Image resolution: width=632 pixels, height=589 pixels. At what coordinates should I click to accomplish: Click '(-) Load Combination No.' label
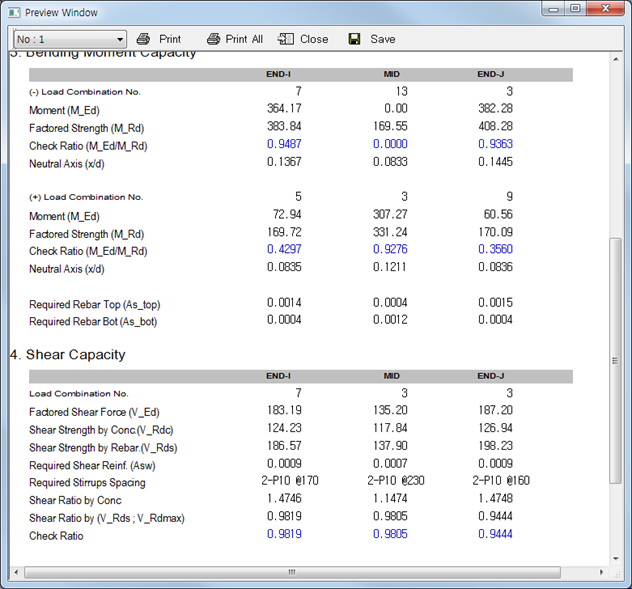point(85,92)
